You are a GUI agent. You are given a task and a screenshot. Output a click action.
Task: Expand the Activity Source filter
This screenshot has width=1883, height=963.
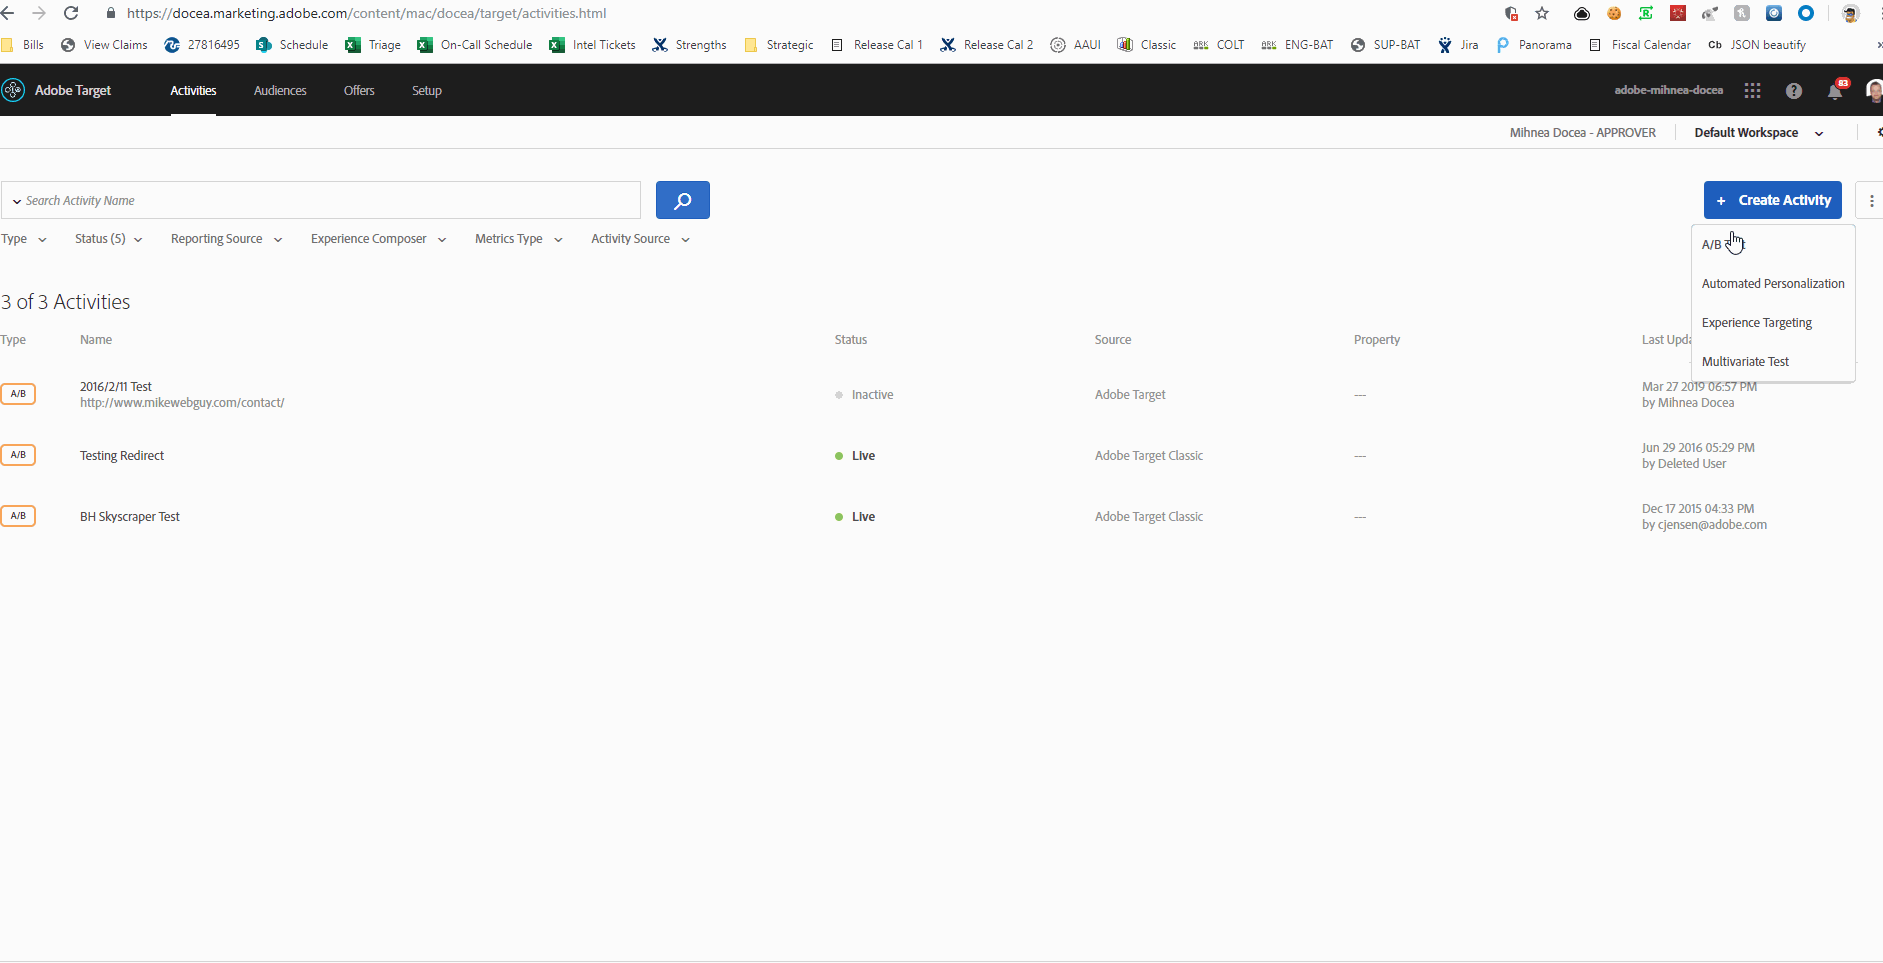point(640,239)
